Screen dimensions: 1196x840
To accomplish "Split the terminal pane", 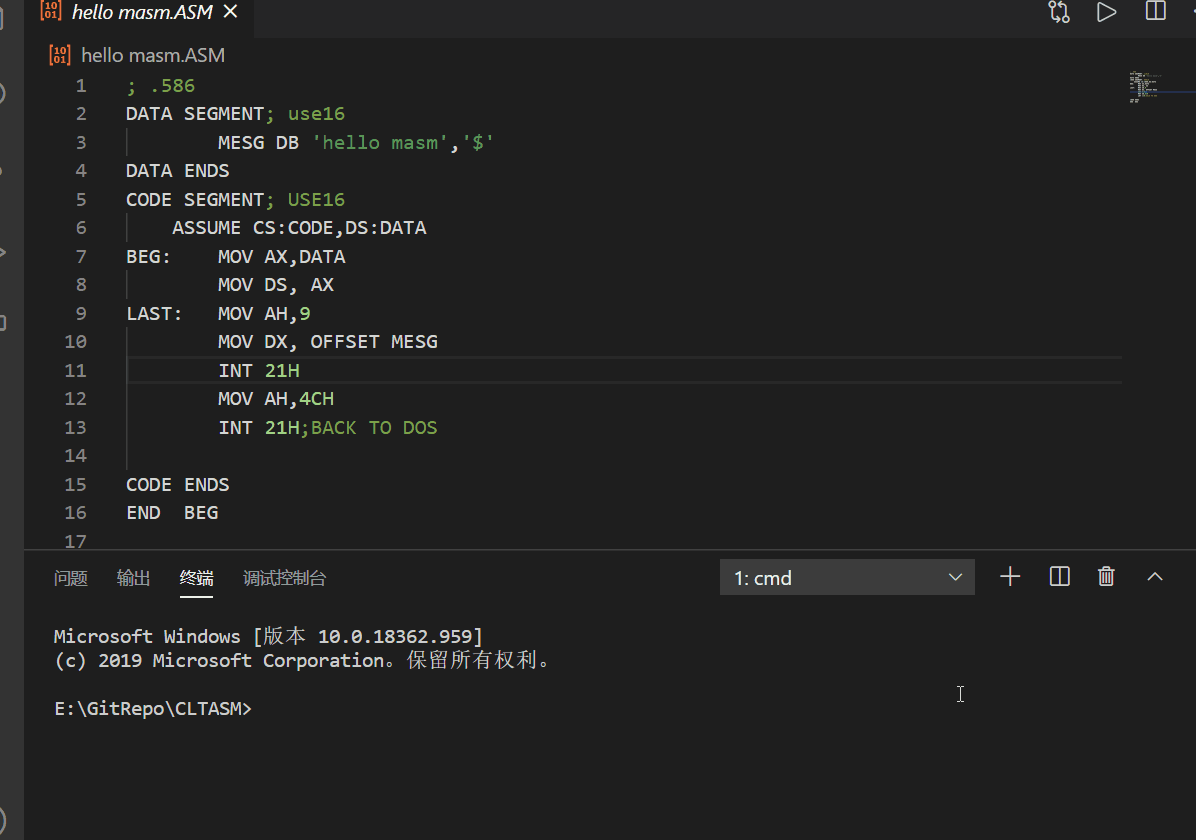I will [1059, 577].
